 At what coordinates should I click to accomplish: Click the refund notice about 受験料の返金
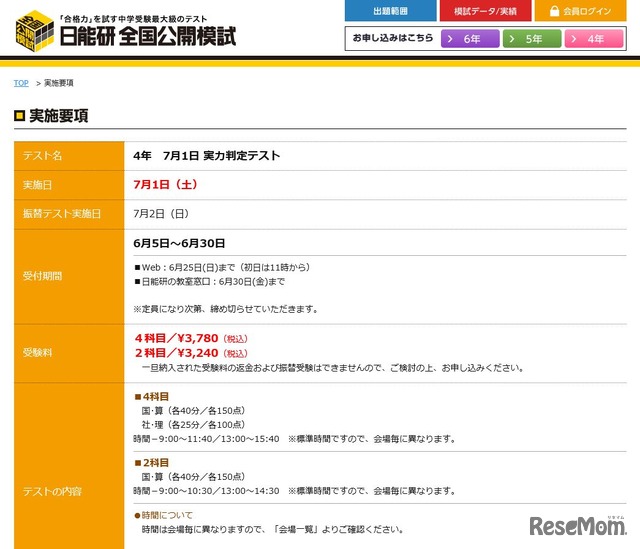point(333,368)
